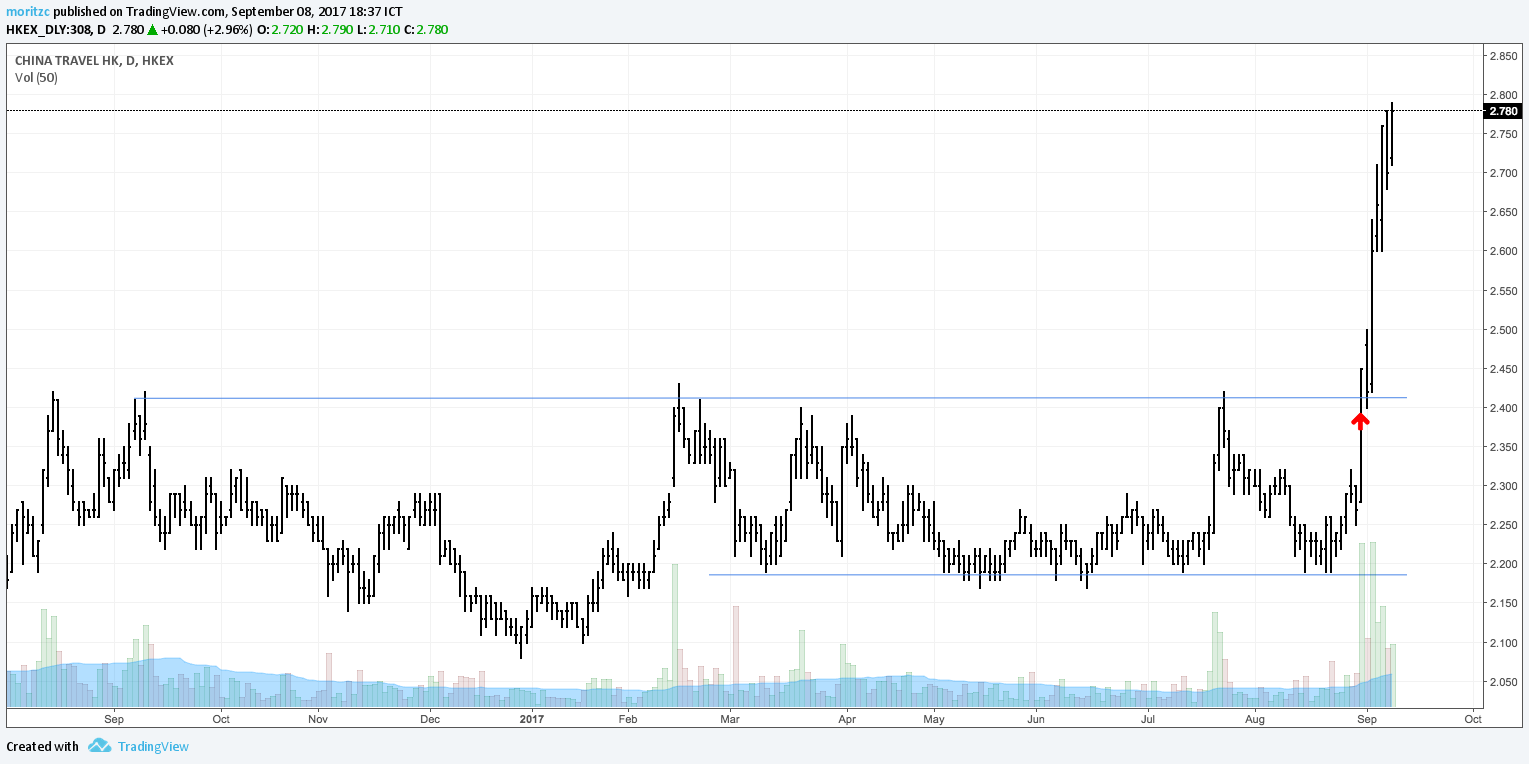Click the Jul label on time axis

[x=1149, y=718]
